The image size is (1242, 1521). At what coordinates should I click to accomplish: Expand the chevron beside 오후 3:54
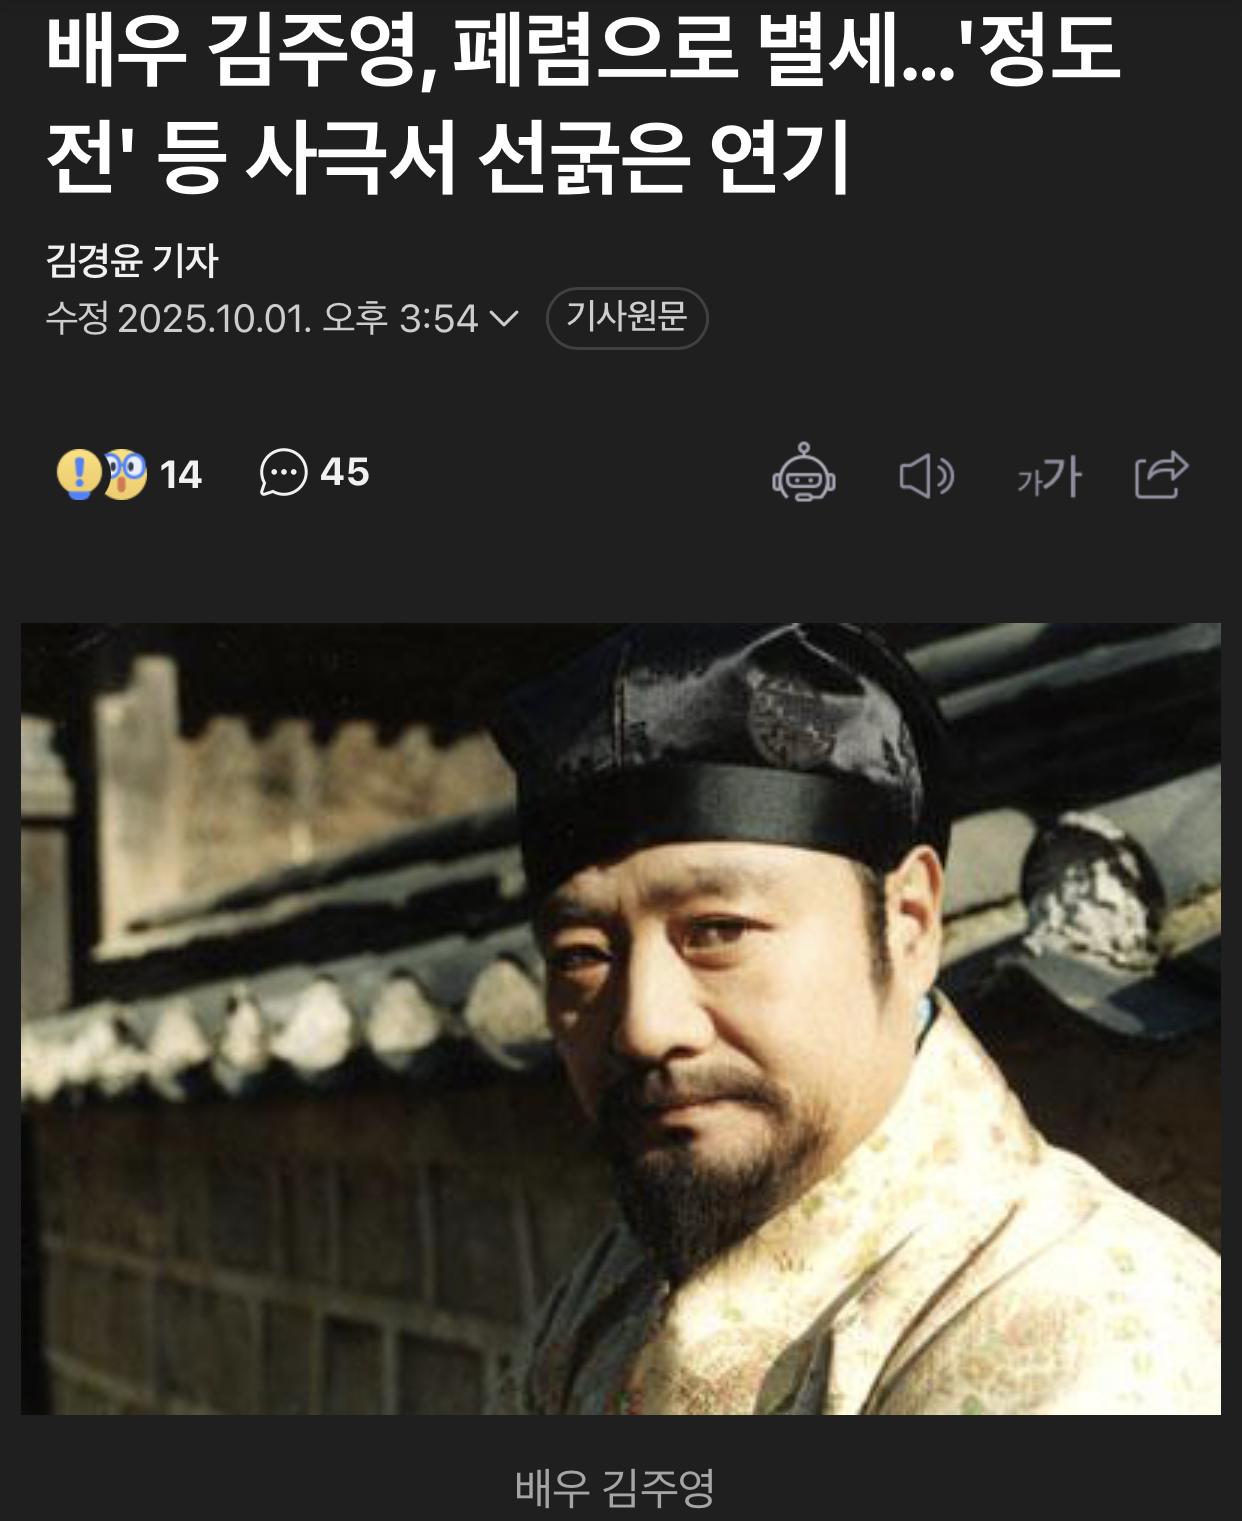[x=504, y=318]
